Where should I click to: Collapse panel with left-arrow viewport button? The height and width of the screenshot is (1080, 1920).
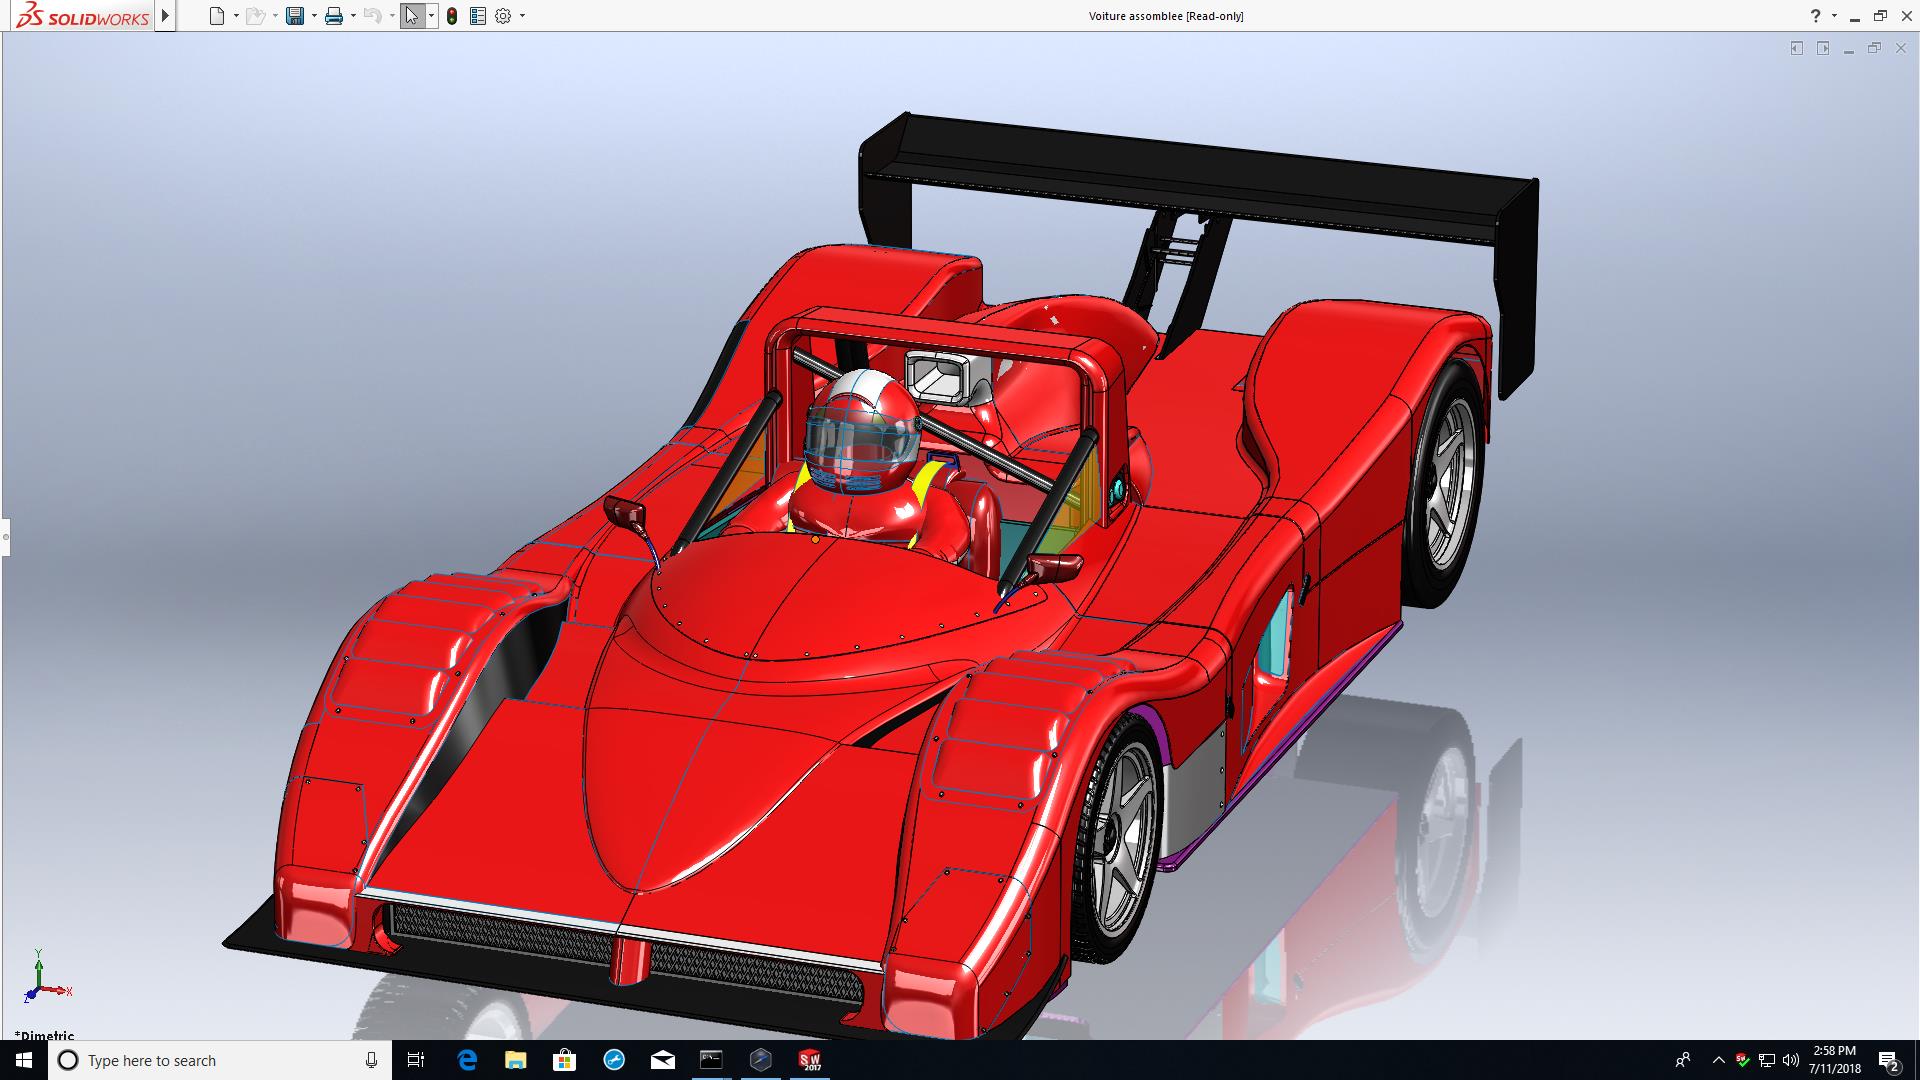[x=1797, y=48]
